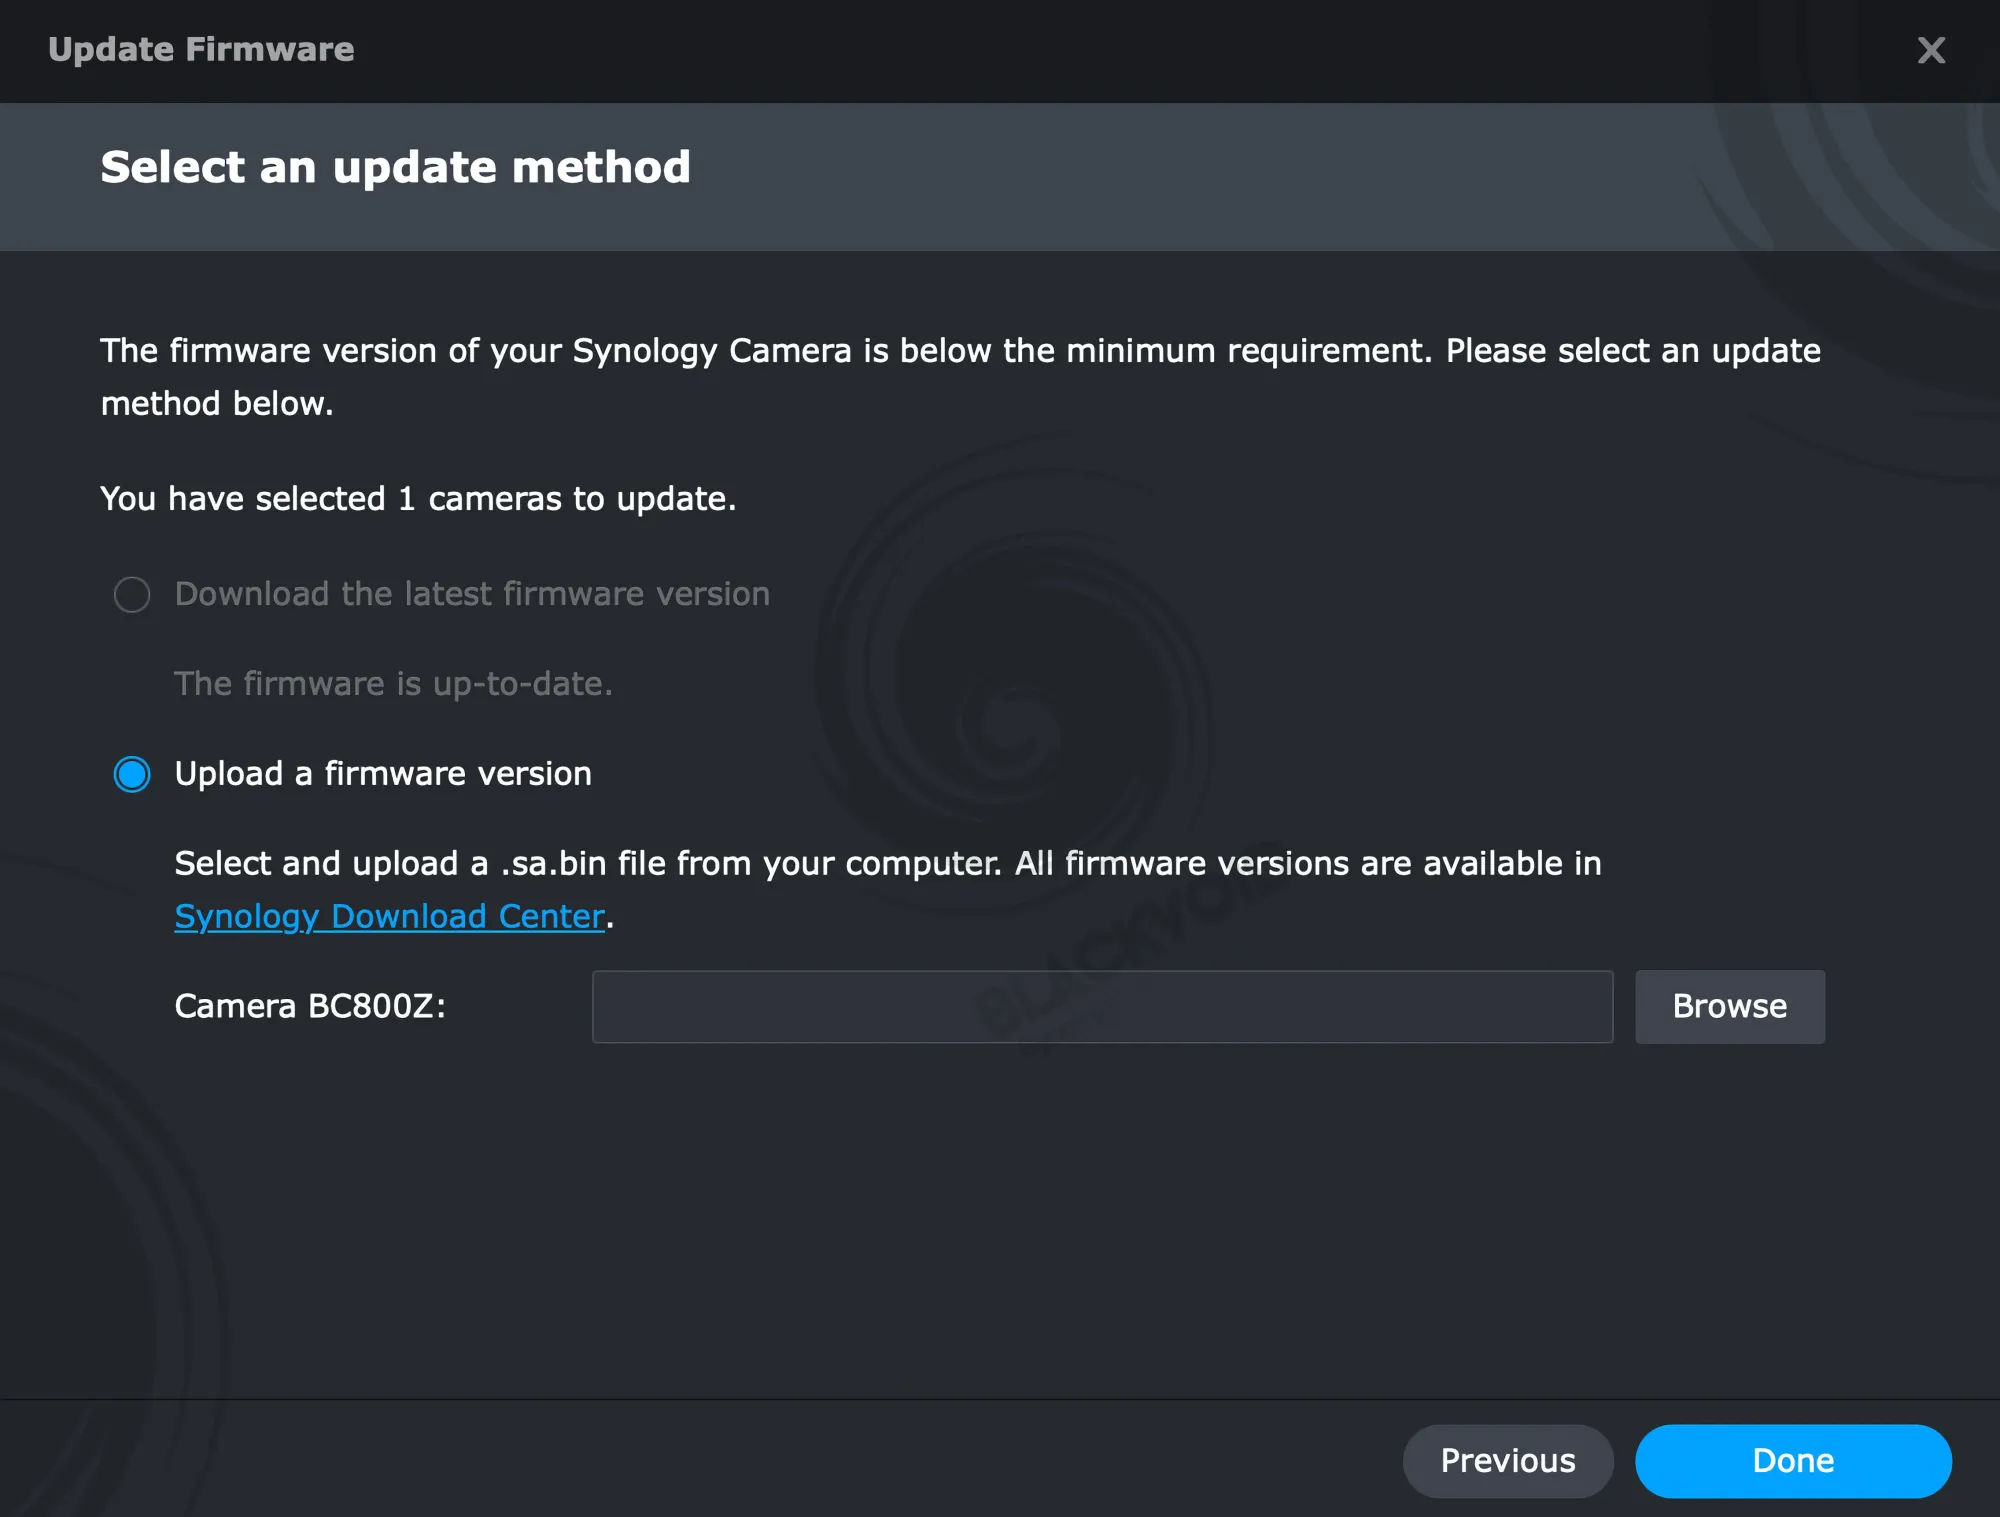The width and height of the screenshot is (2000, 1517).
Task: Click the 'Upload a firmware version' label text
Action: [383, 774]
